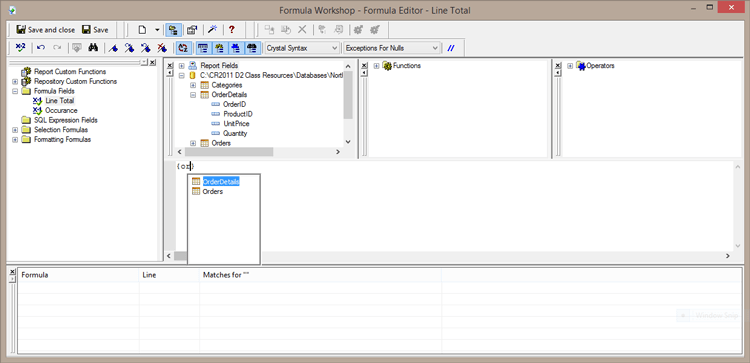Close the field tree panel
Screen dimensions: 750x363
tap(170, 66)
